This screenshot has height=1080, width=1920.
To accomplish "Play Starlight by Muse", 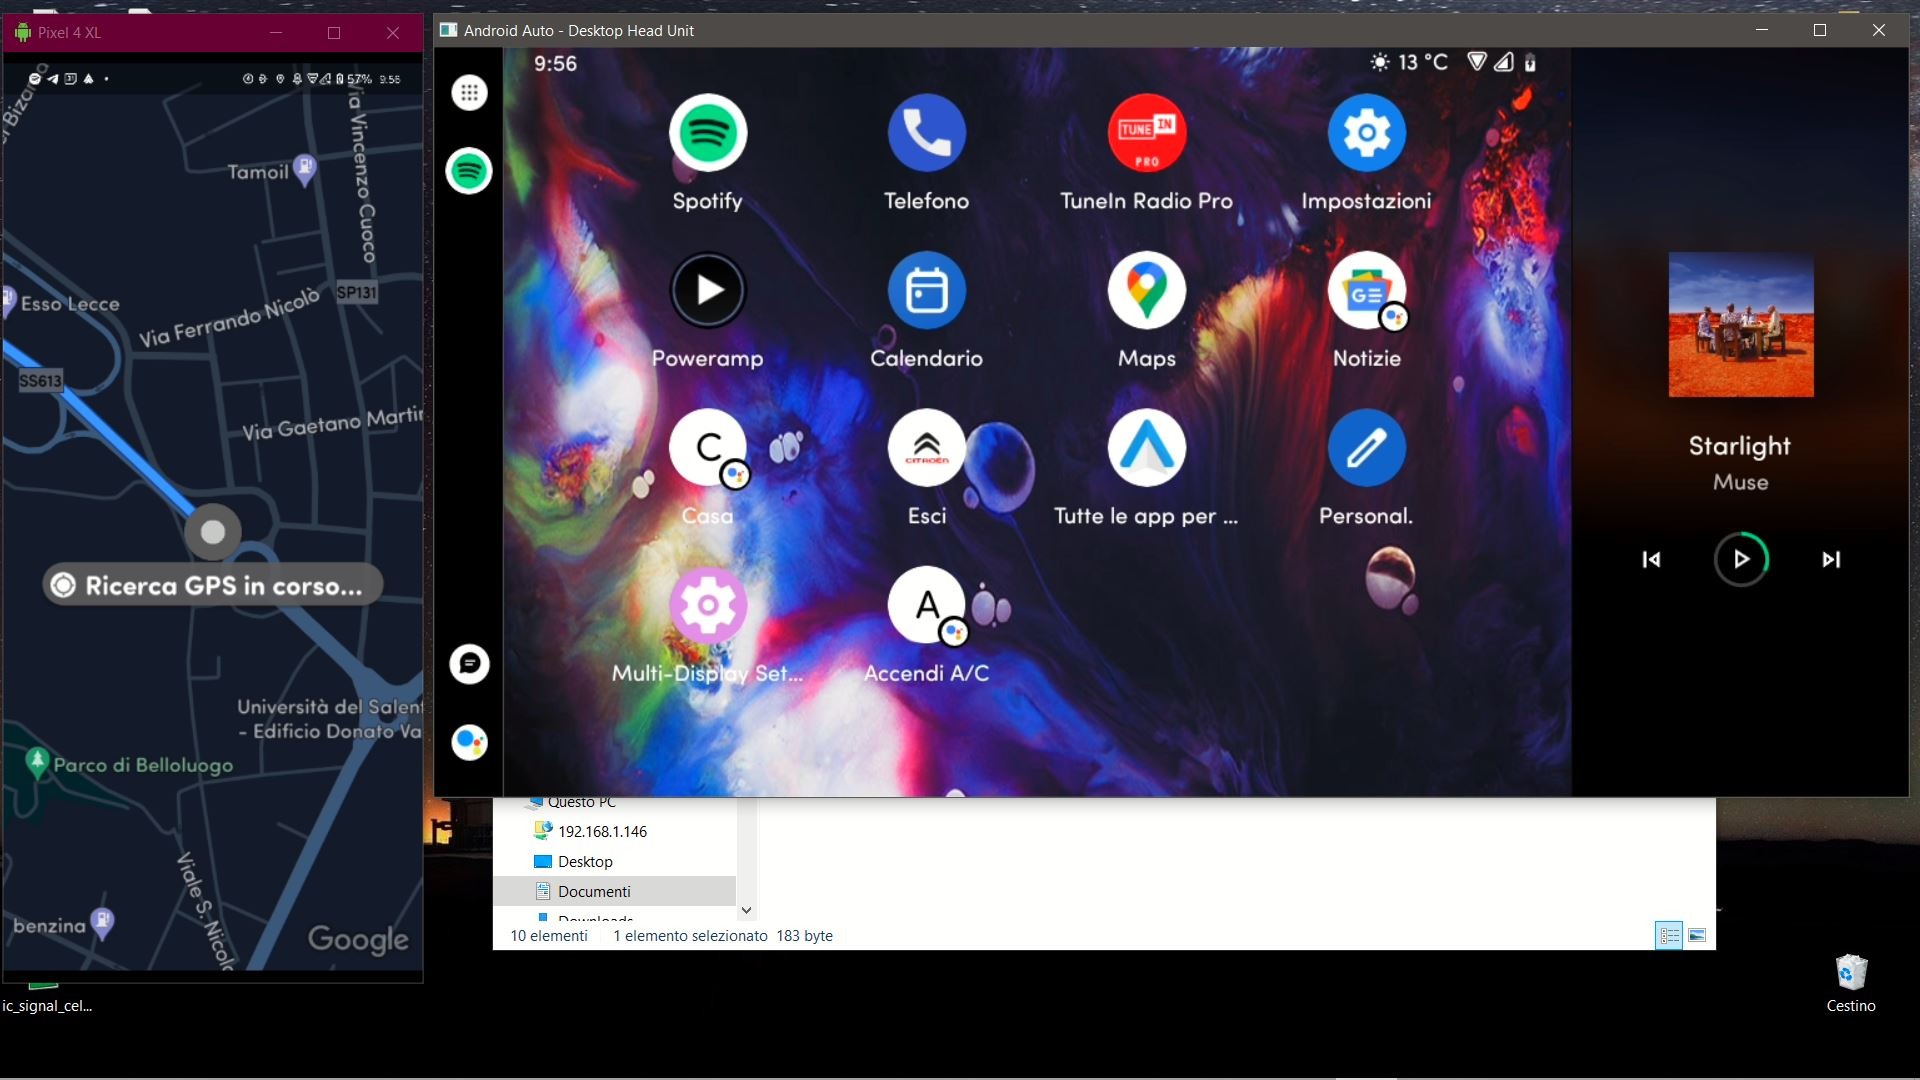I will click(x=1741, y=560).
